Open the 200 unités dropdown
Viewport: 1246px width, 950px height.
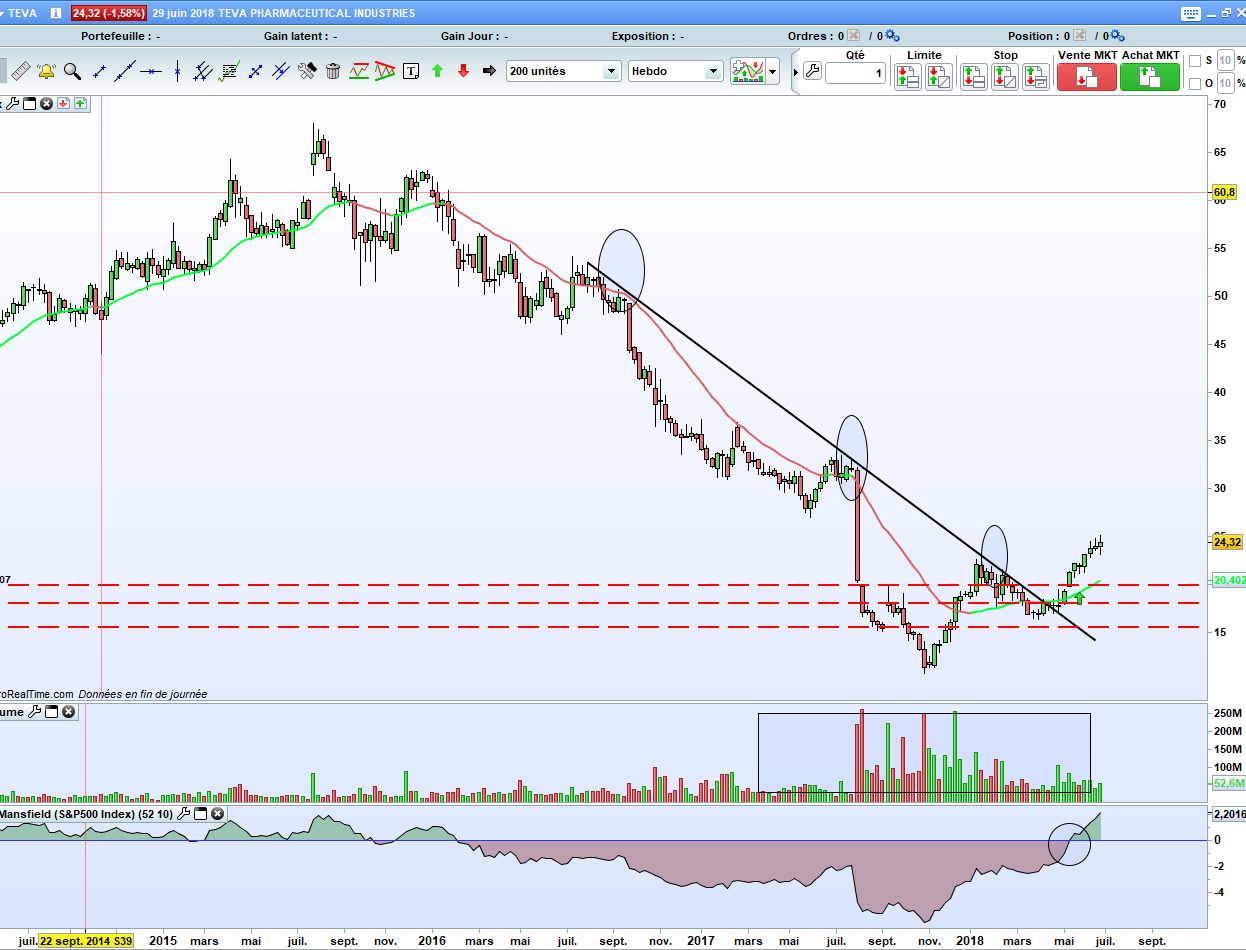[563, 71]
